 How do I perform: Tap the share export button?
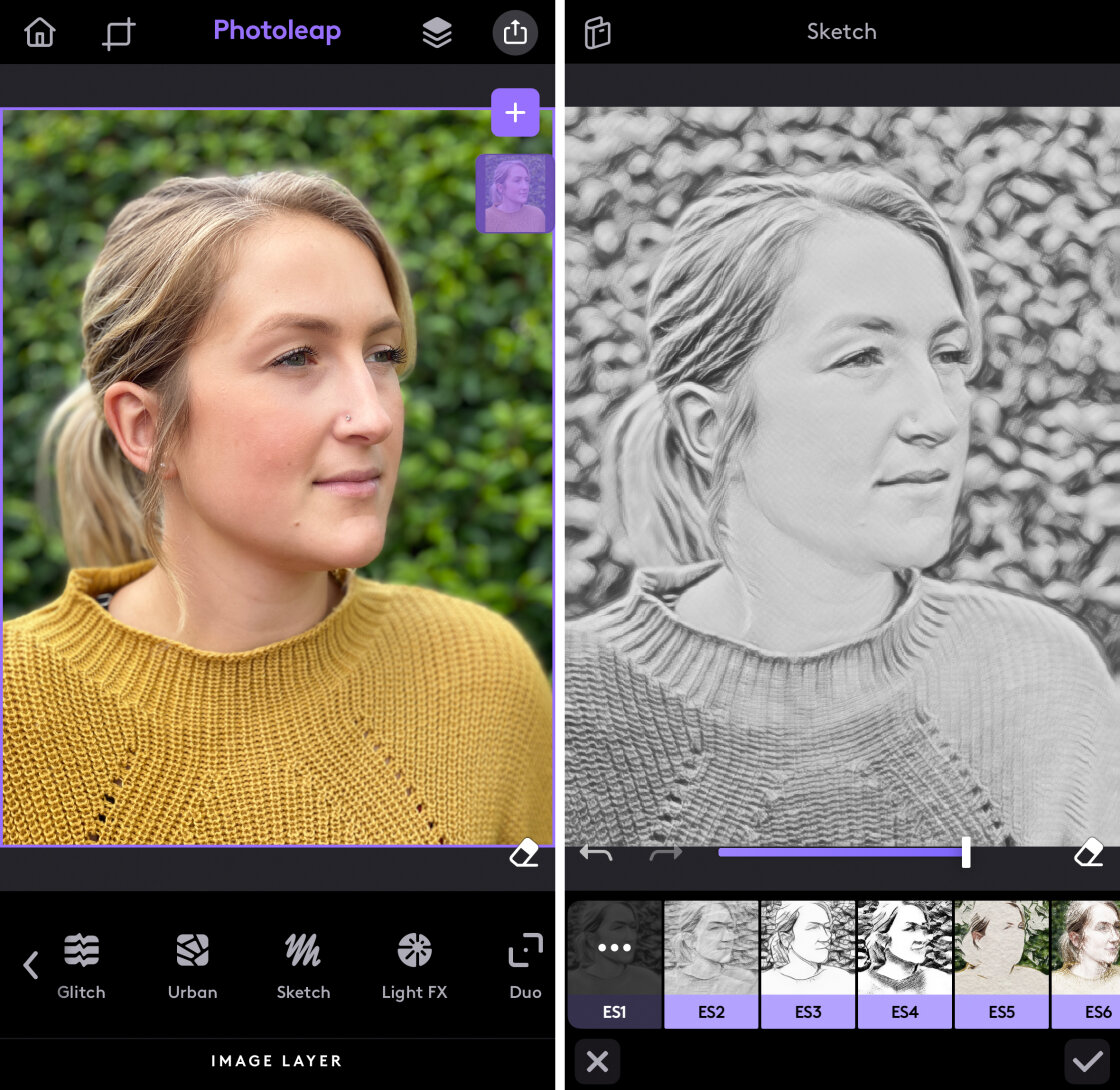tap(515, 33)
